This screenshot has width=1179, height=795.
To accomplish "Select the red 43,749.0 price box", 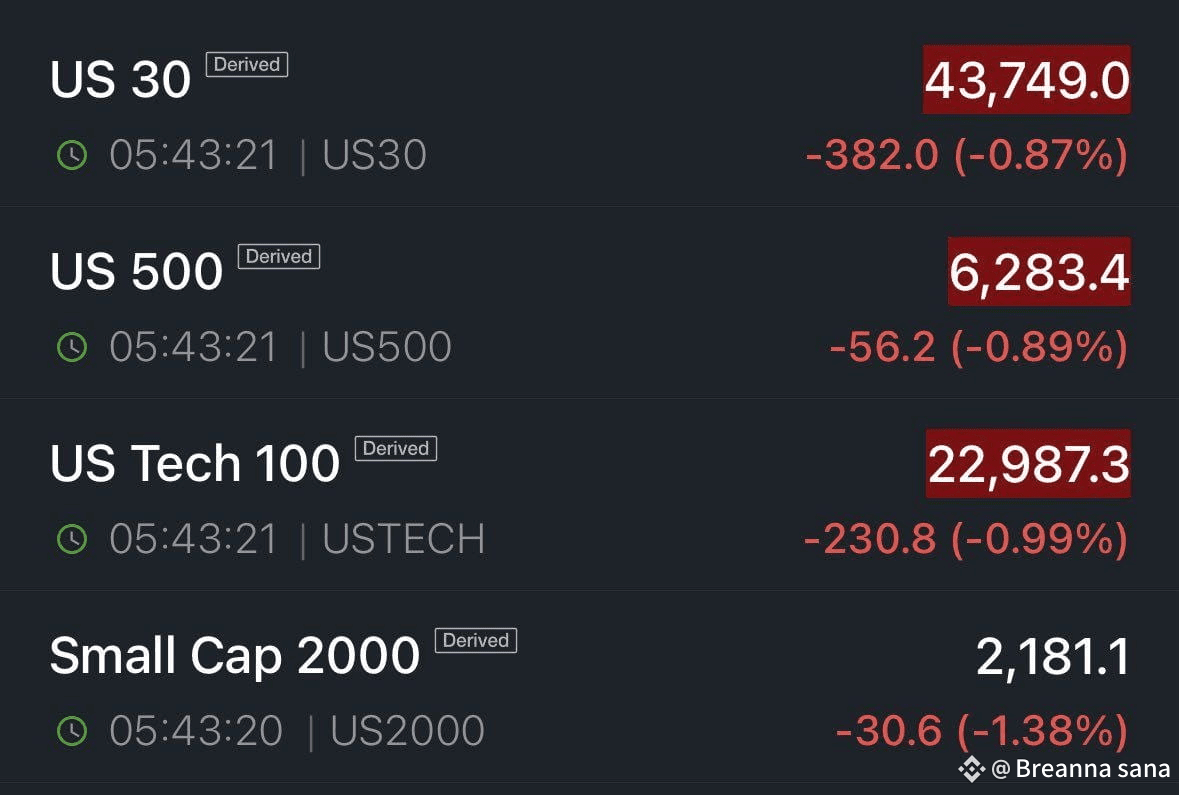I will click(1026, 80).
